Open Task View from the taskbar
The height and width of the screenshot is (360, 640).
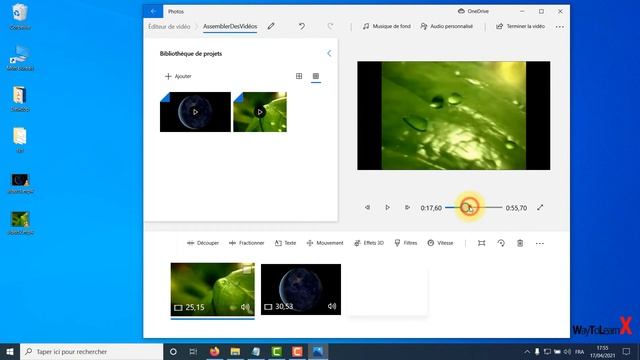coord(193,351)
